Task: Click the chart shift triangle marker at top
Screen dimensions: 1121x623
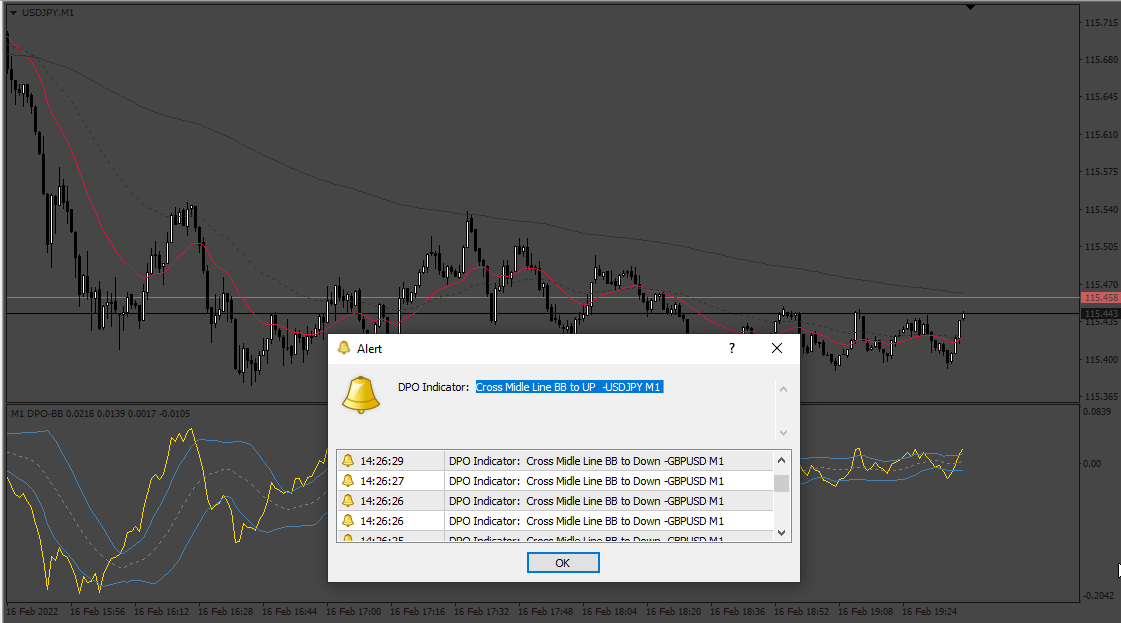Action: [x=970, y=7]
